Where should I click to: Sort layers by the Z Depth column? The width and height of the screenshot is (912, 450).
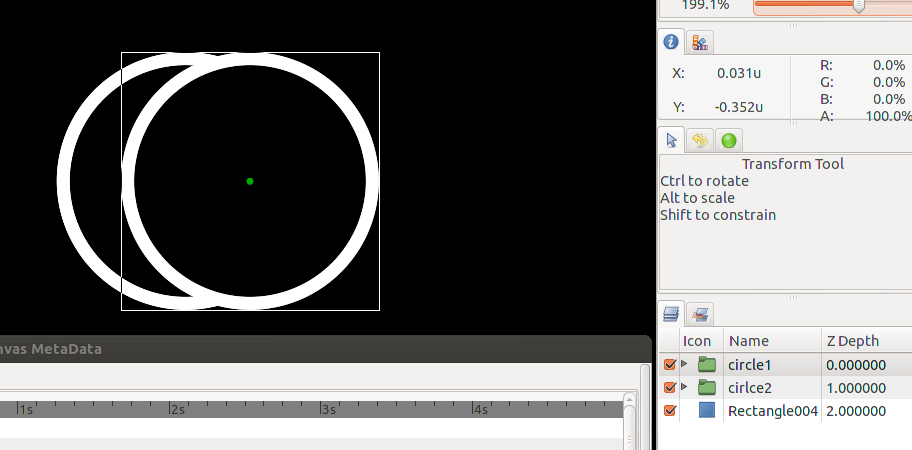pyautogui.click(x=867, y=341)
